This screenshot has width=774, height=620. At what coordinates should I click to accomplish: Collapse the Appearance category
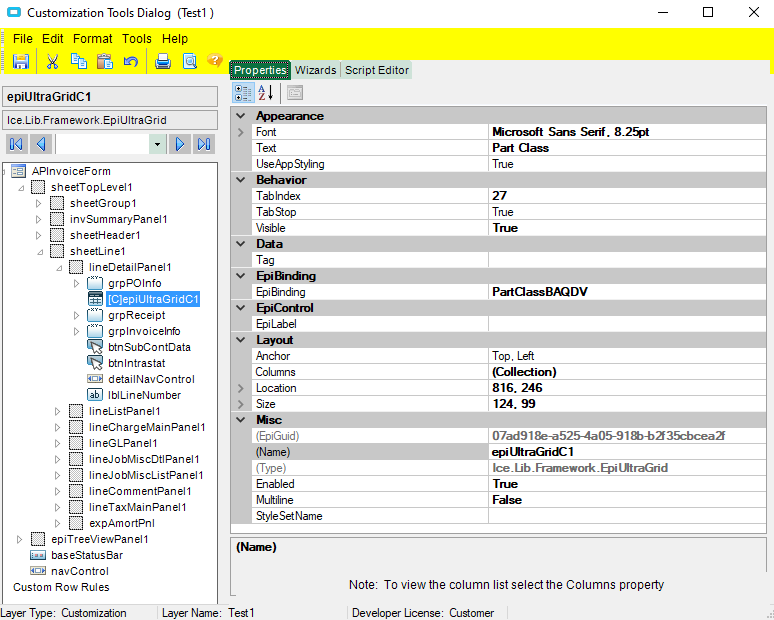click(241, 116)
